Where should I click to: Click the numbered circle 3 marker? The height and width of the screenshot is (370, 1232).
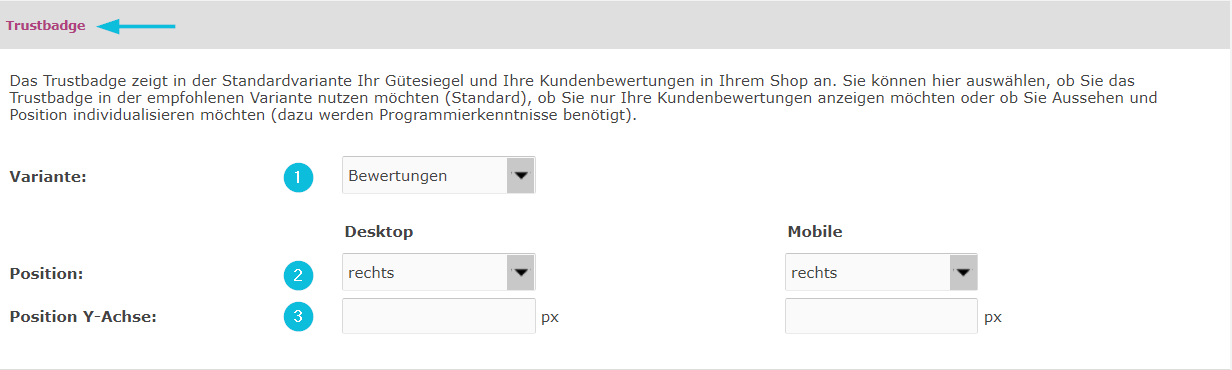click(298, 317)
